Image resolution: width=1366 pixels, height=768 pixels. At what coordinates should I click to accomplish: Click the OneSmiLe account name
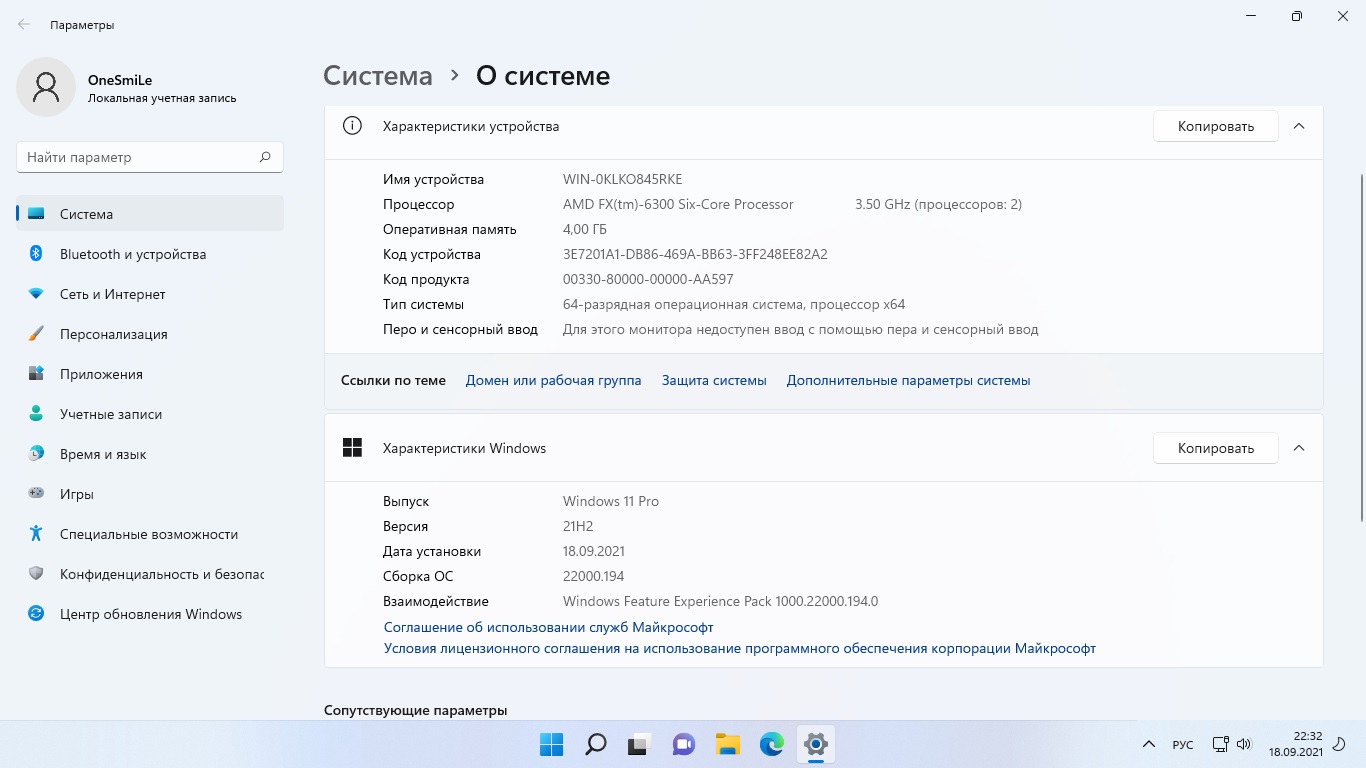pyautogui.click(x=120, y=80)
